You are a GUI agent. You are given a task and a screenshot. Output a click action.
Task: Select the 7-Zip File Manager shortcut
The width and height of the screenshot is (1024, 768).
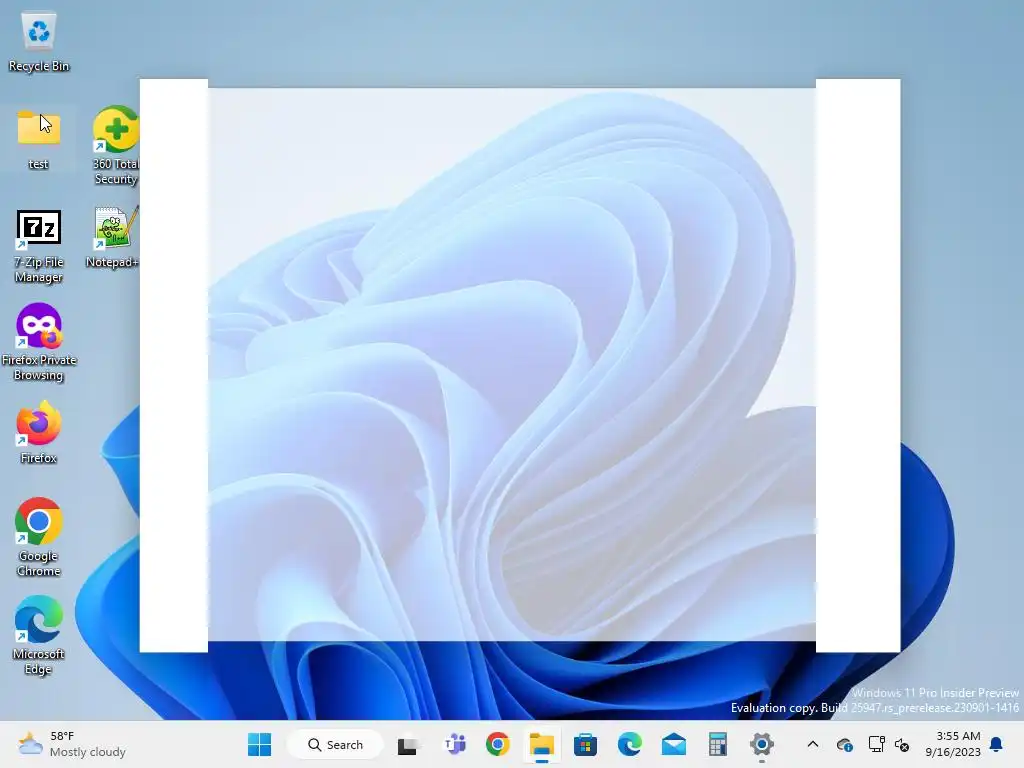[x=39, y=246]
